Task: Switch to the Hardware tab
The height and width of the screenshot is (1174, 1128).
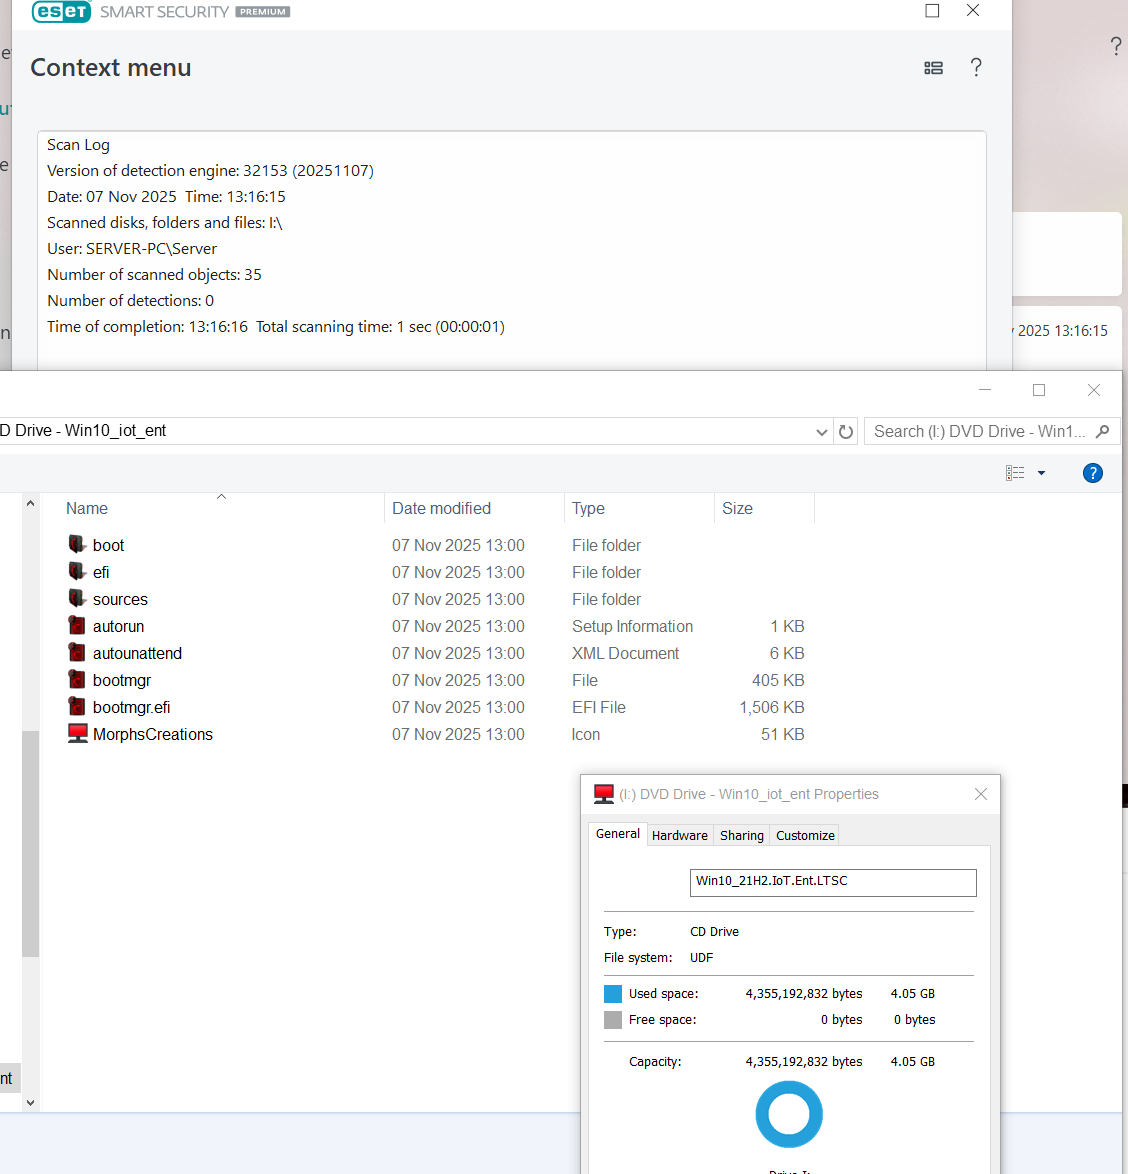Action: coord(680,836)
